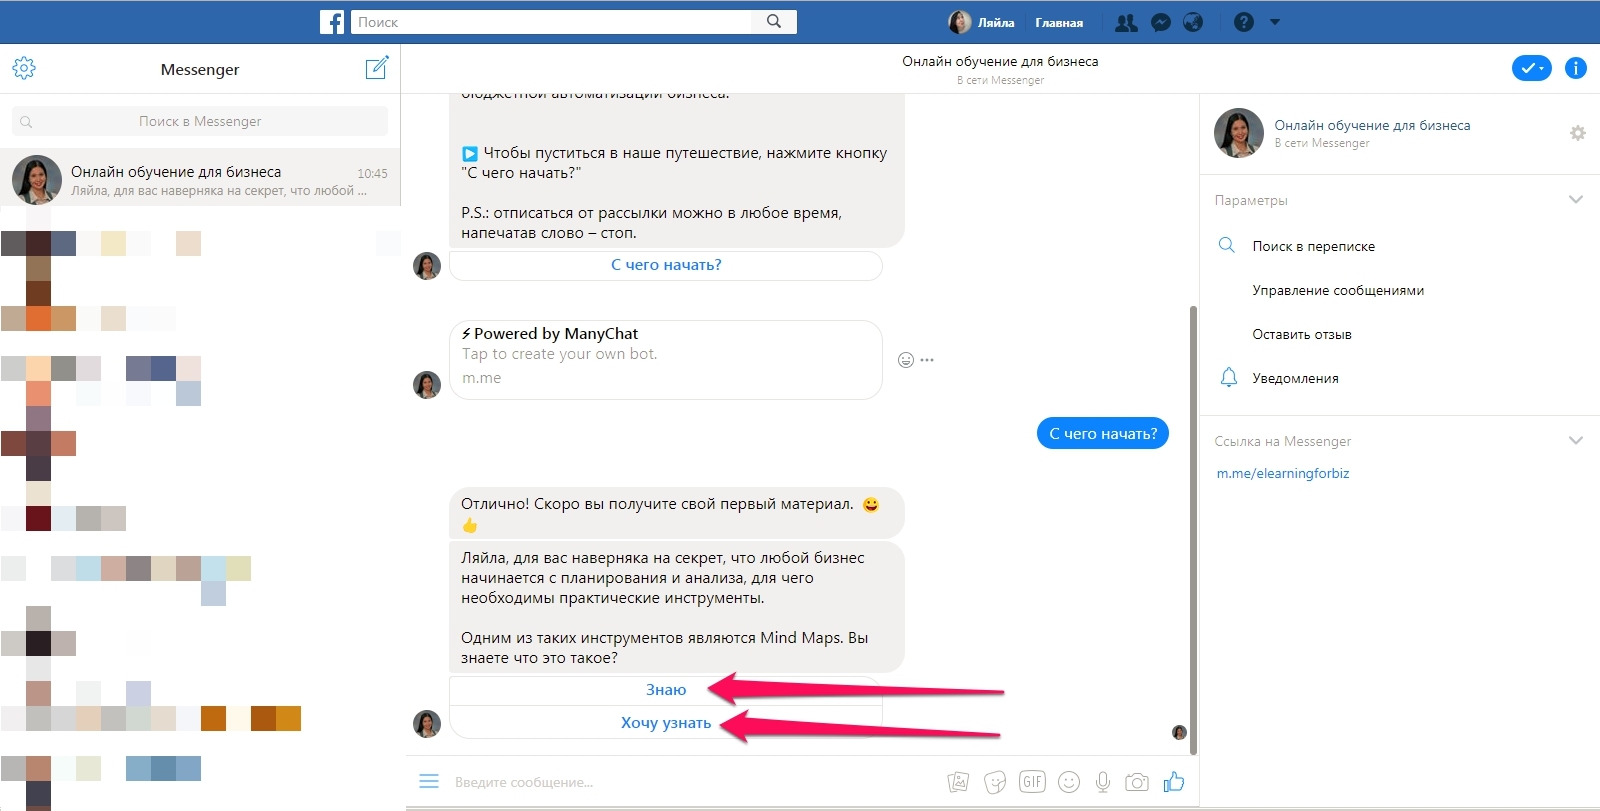The image size is (1600, 811).
Task: Open the Powered by ManyChat card
Action: (x=666, y=360)
